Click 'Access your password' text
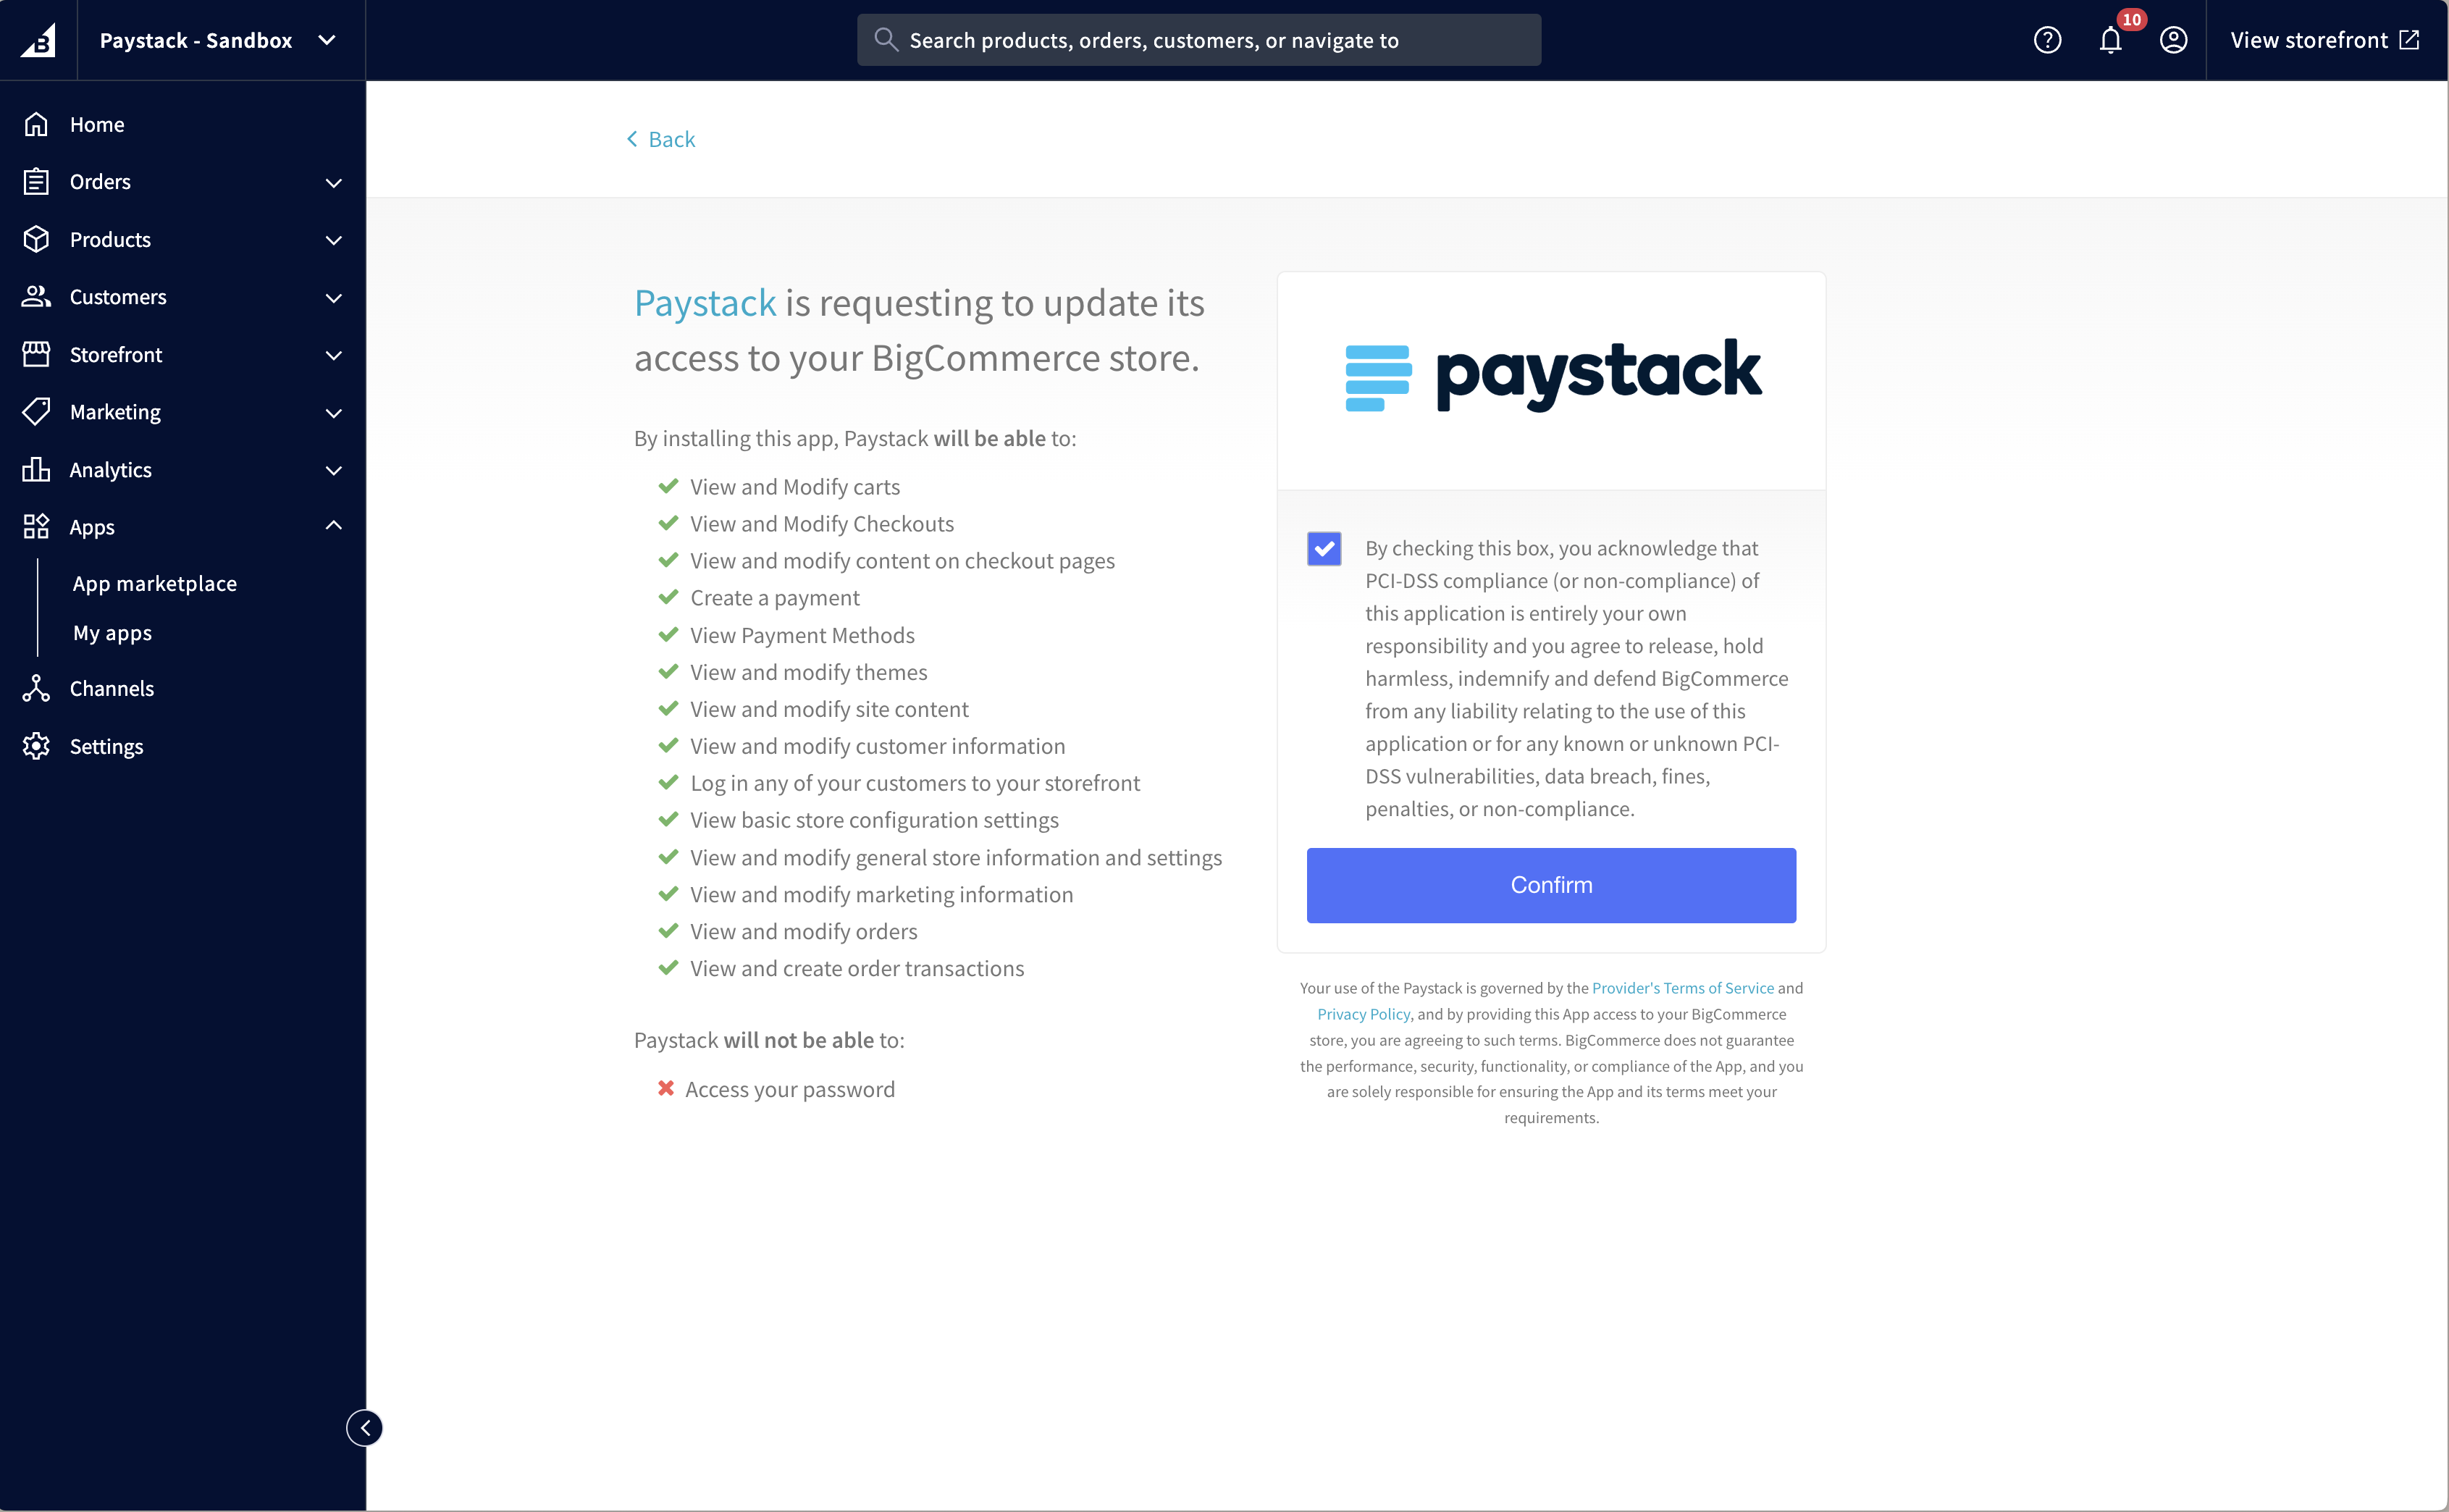Screen dimensions: 2449x1512 click(x=790, y=1089)
